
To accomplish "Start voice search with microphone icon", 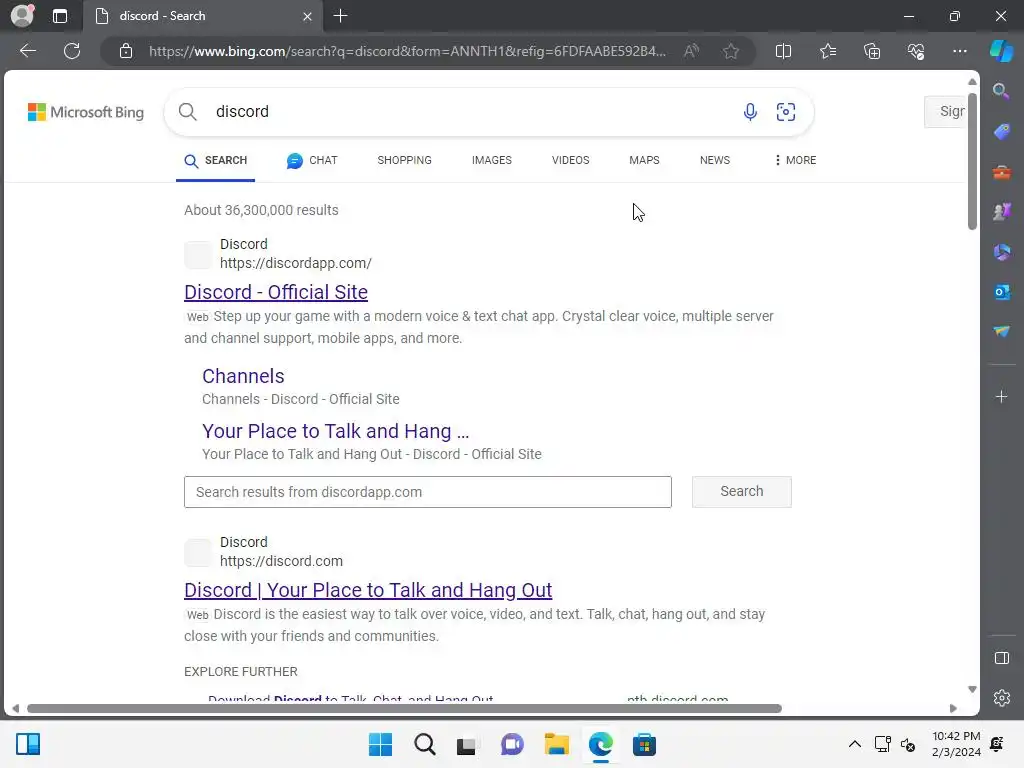I will [750, 112].
